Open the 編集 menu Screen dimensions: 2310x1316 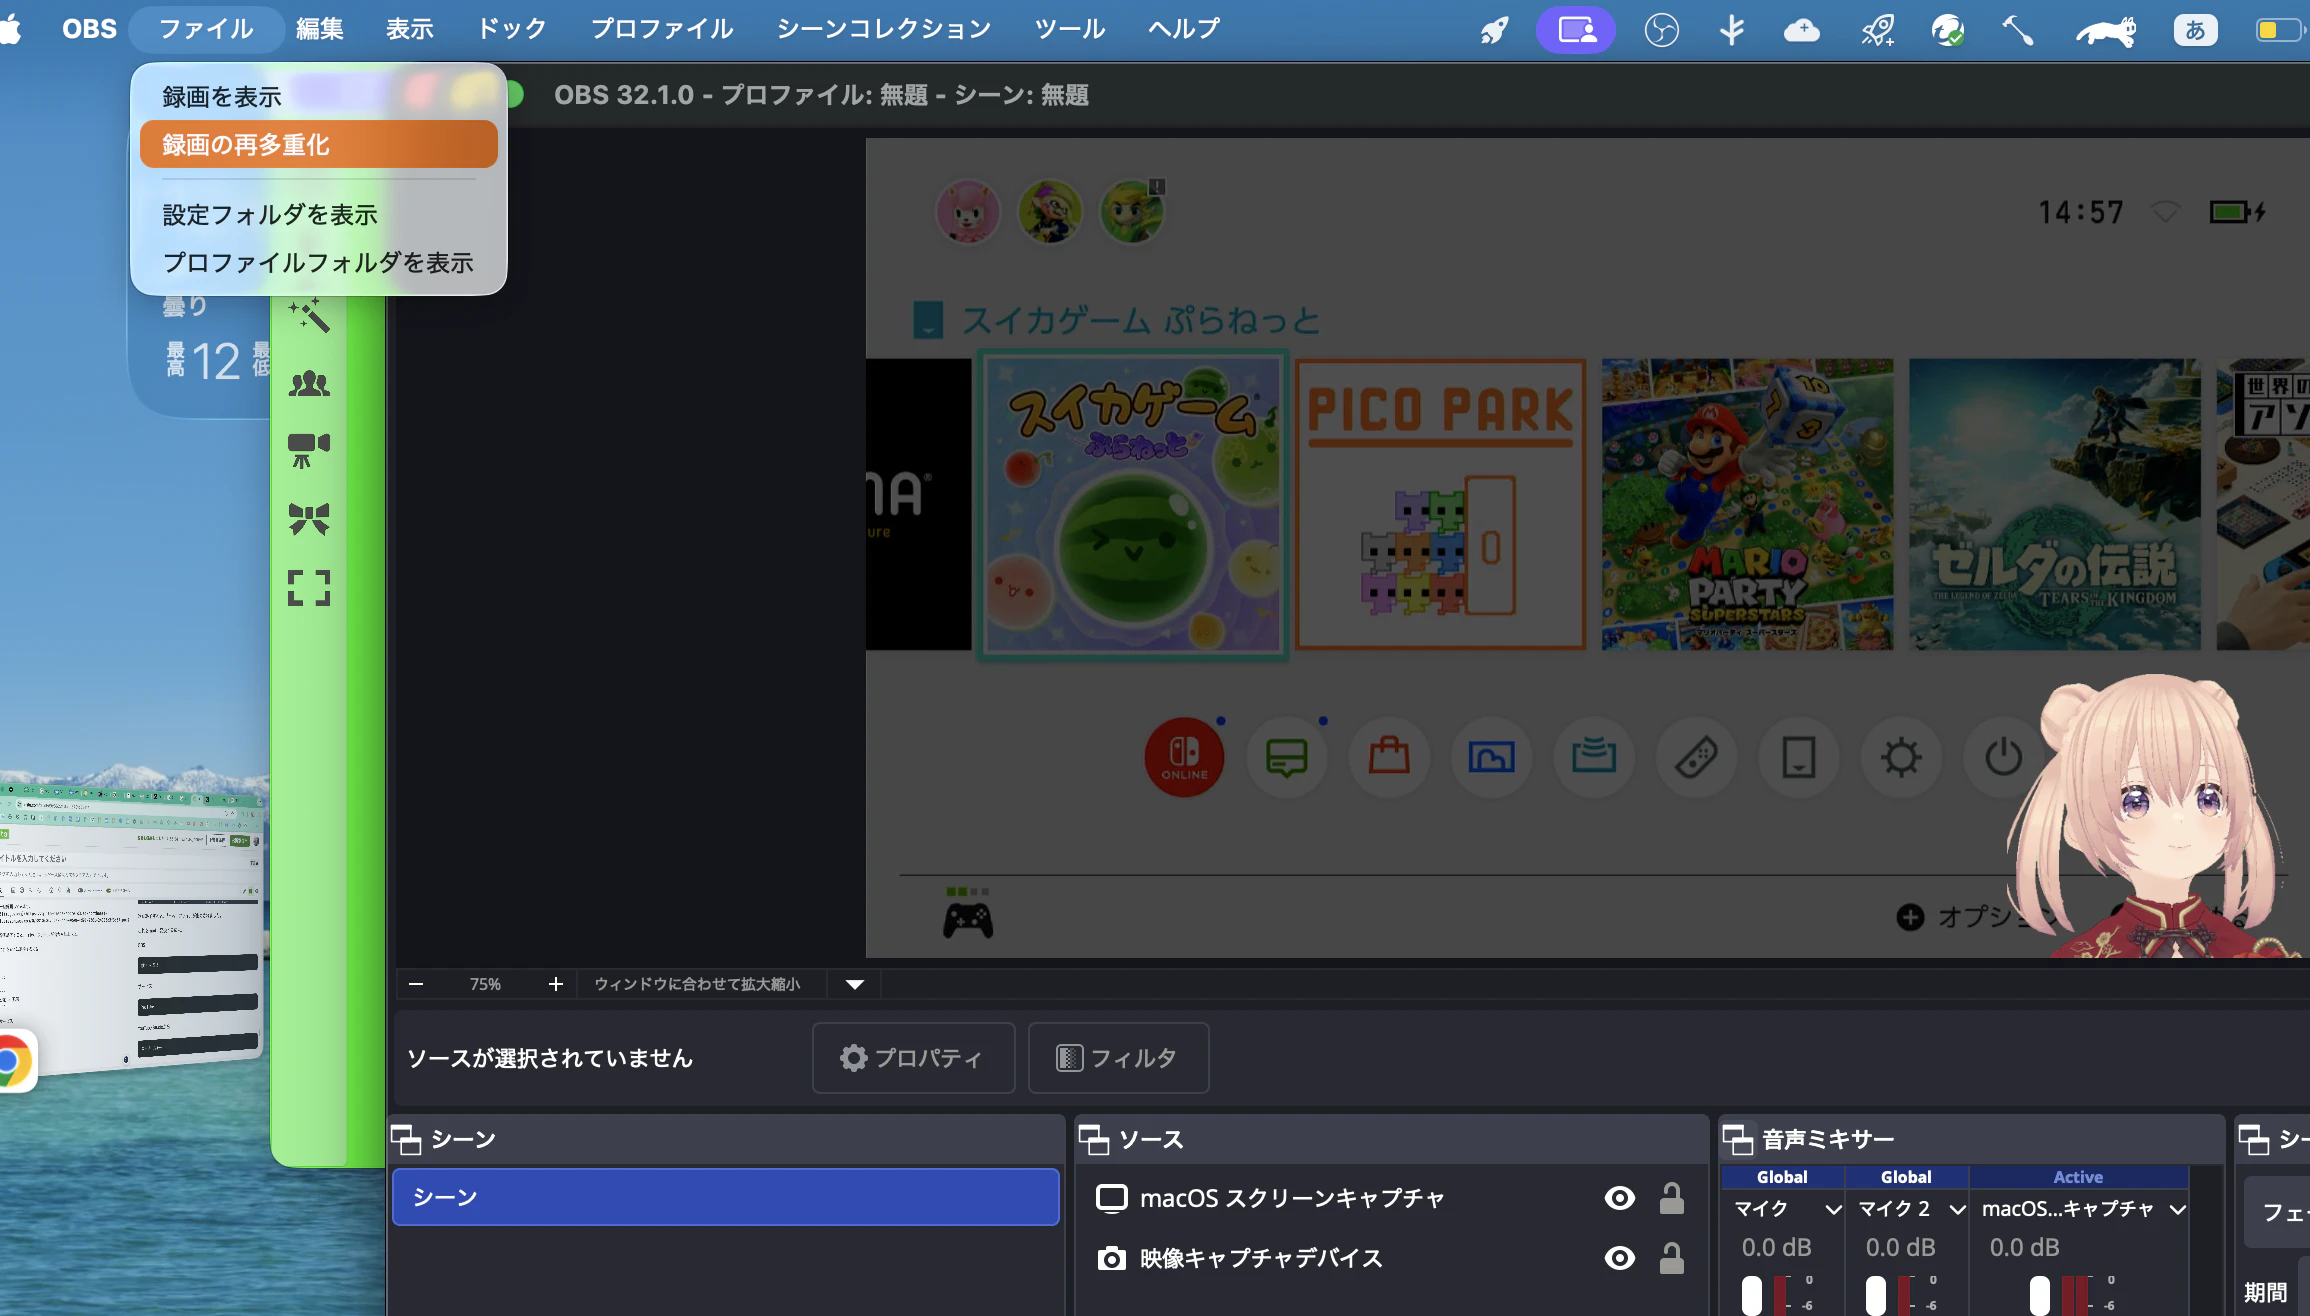coord(320,29)
